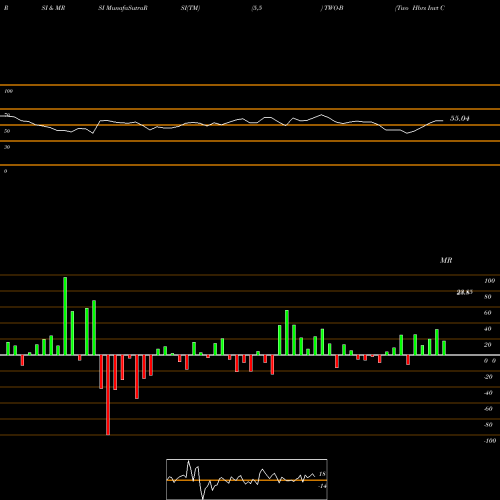Click the '-60' label on MR axis
Image resolution: width=500 pixels, height=500 pixels.
[488, 409]
